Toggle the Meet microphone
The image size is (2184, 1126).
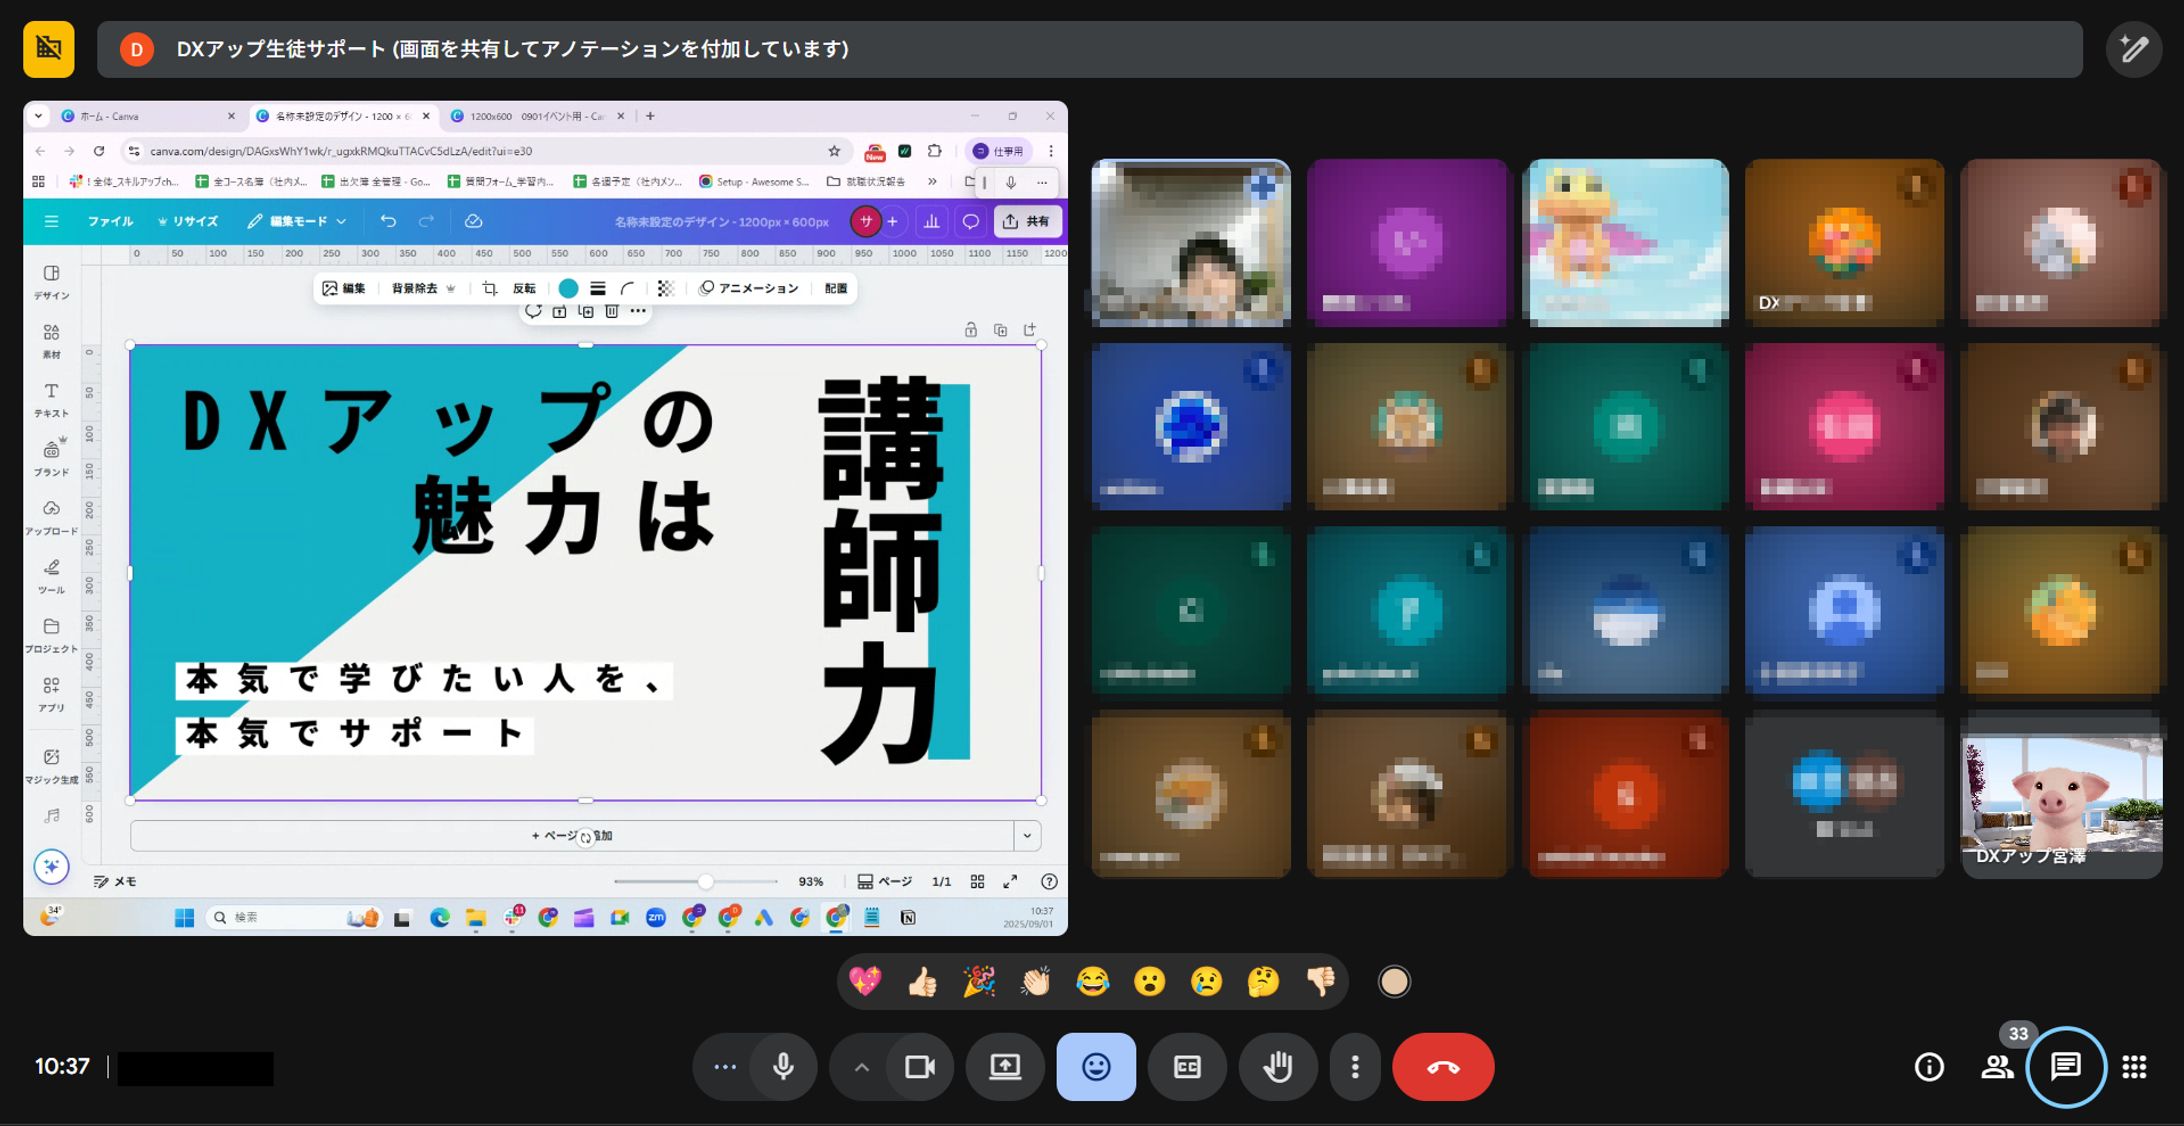(x=784, y=1067)
